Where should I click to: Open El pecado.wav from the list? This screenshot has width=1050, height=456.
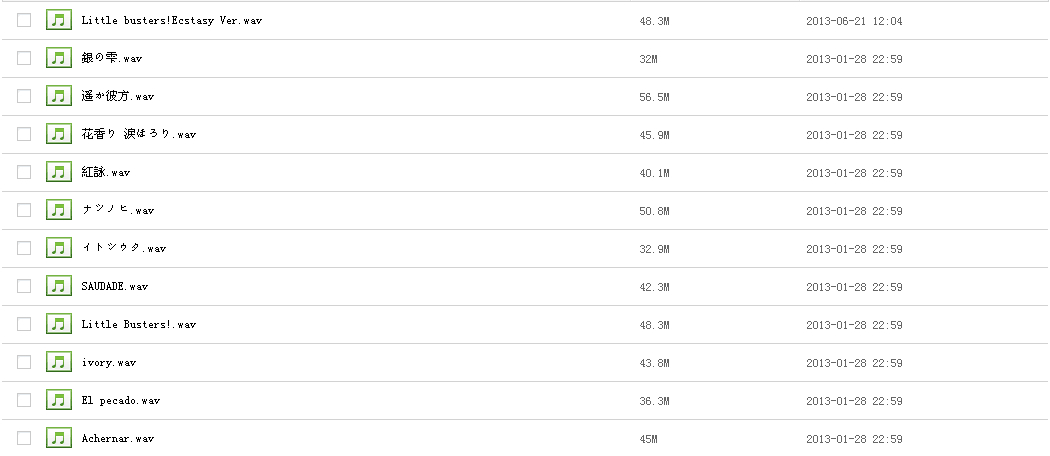pos(120,400)
